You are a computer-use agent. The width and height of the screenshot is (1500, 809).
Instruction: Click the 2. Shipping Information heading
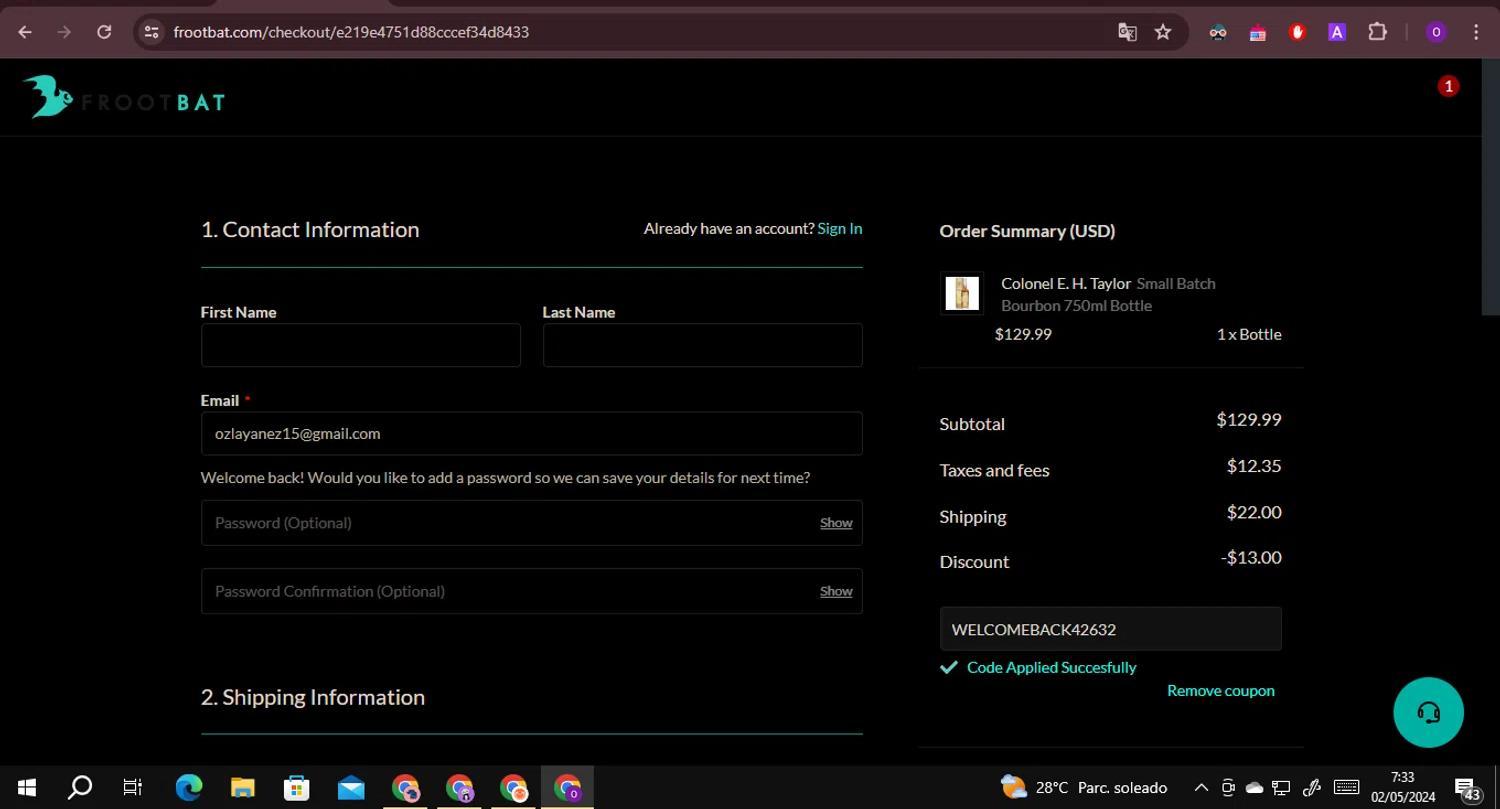pyautogui.click(x=313, y=697)
